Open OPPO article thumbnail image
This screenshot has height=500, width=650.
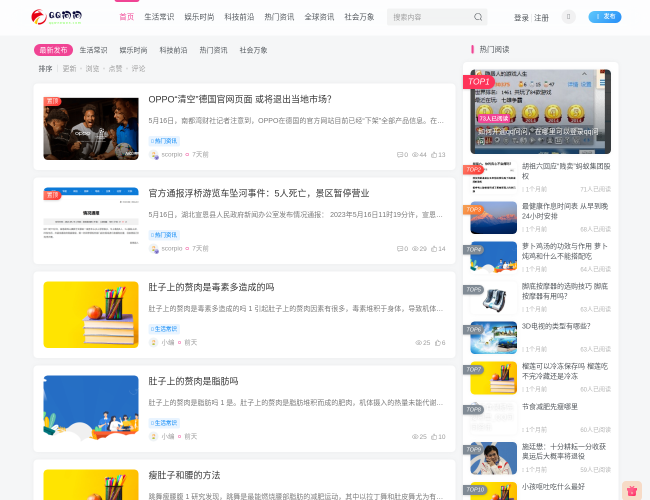[91, 129]
